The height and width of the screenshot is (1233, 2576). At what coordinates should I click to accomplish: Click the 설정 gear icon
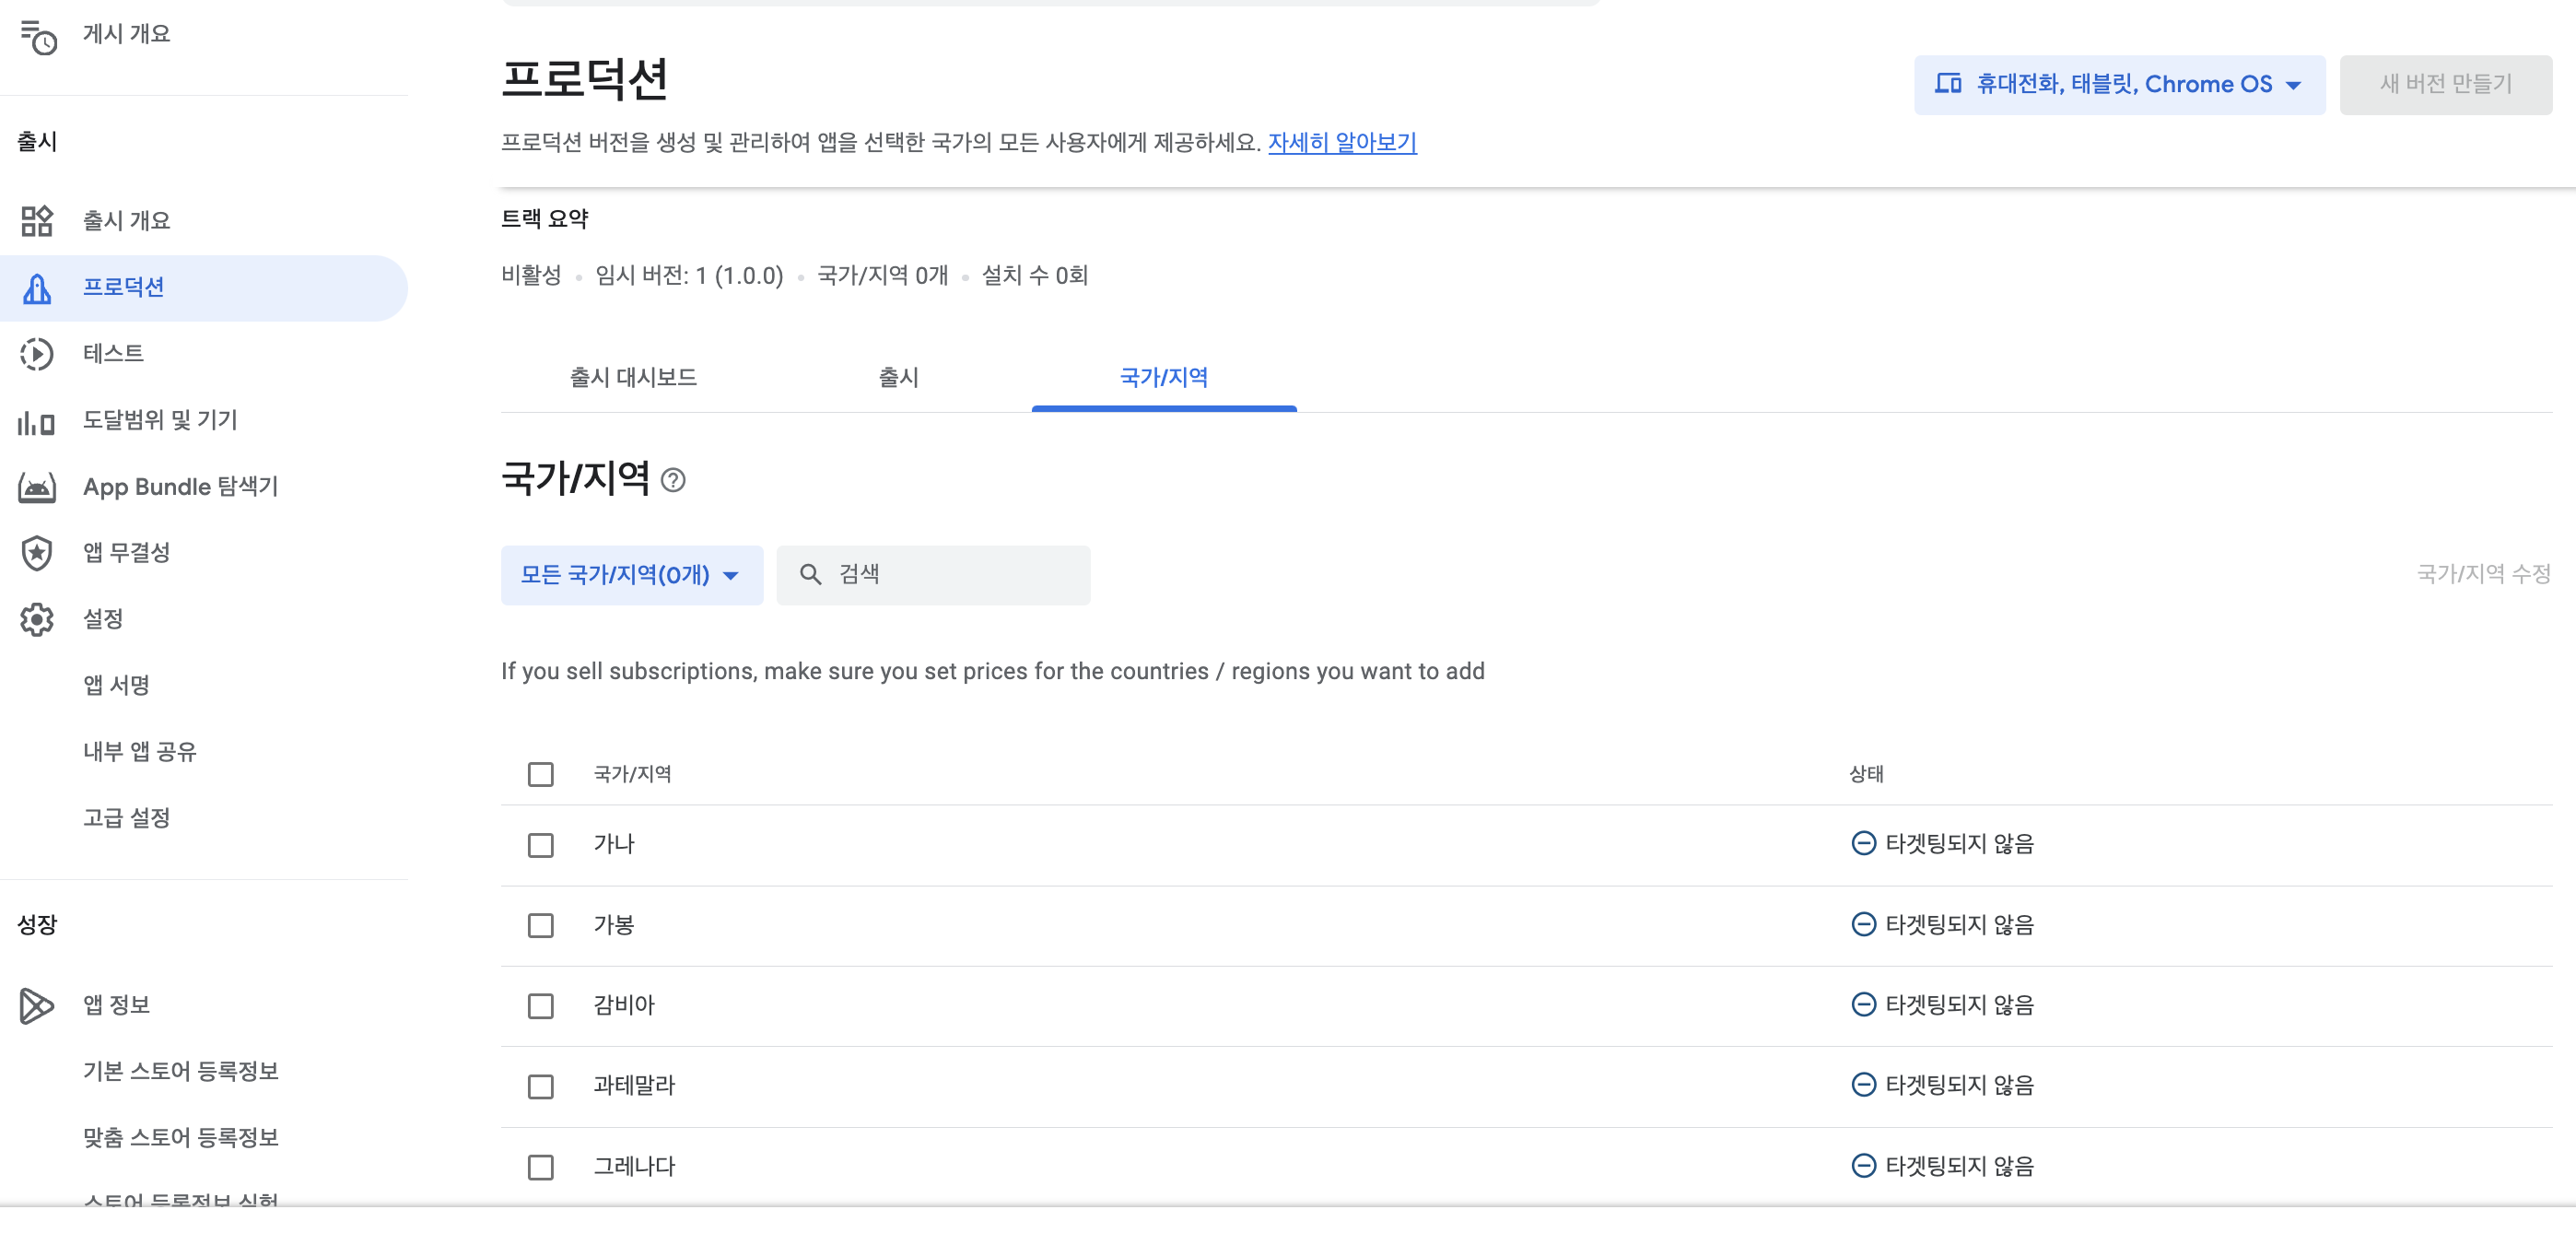(x=37, y=619)
